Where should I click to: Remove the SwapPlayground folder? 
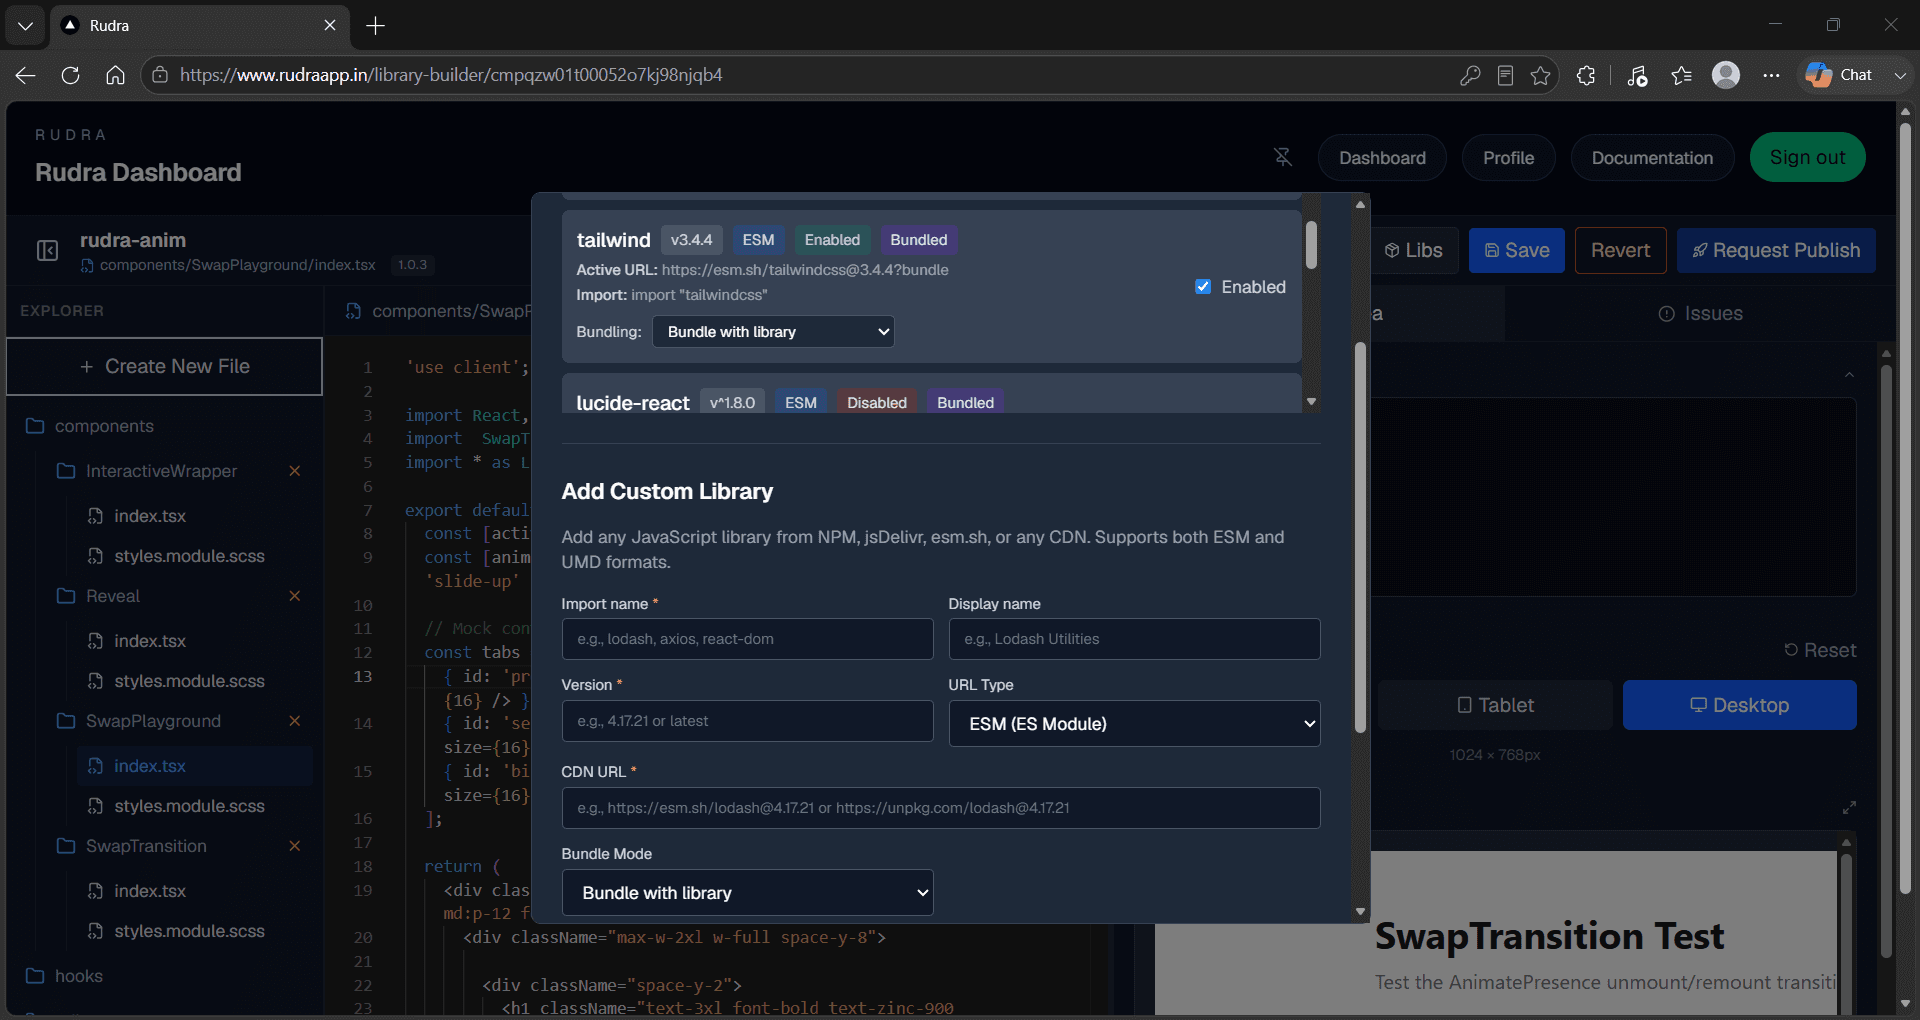[295, 721]
